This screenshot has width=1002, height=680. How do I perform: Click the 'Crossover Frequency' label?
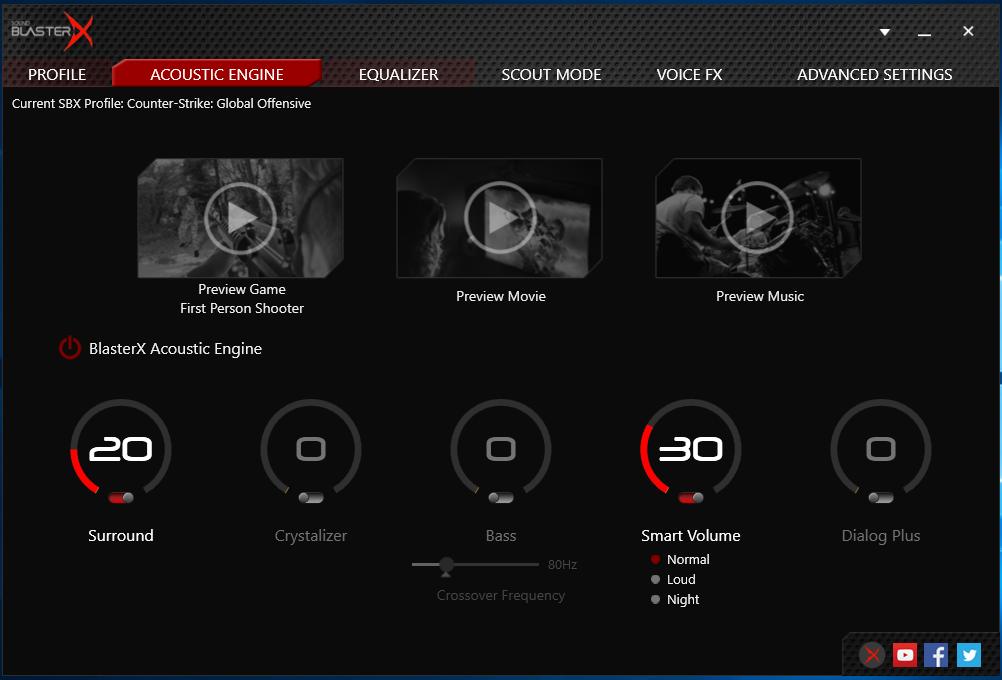click(501, 595)
